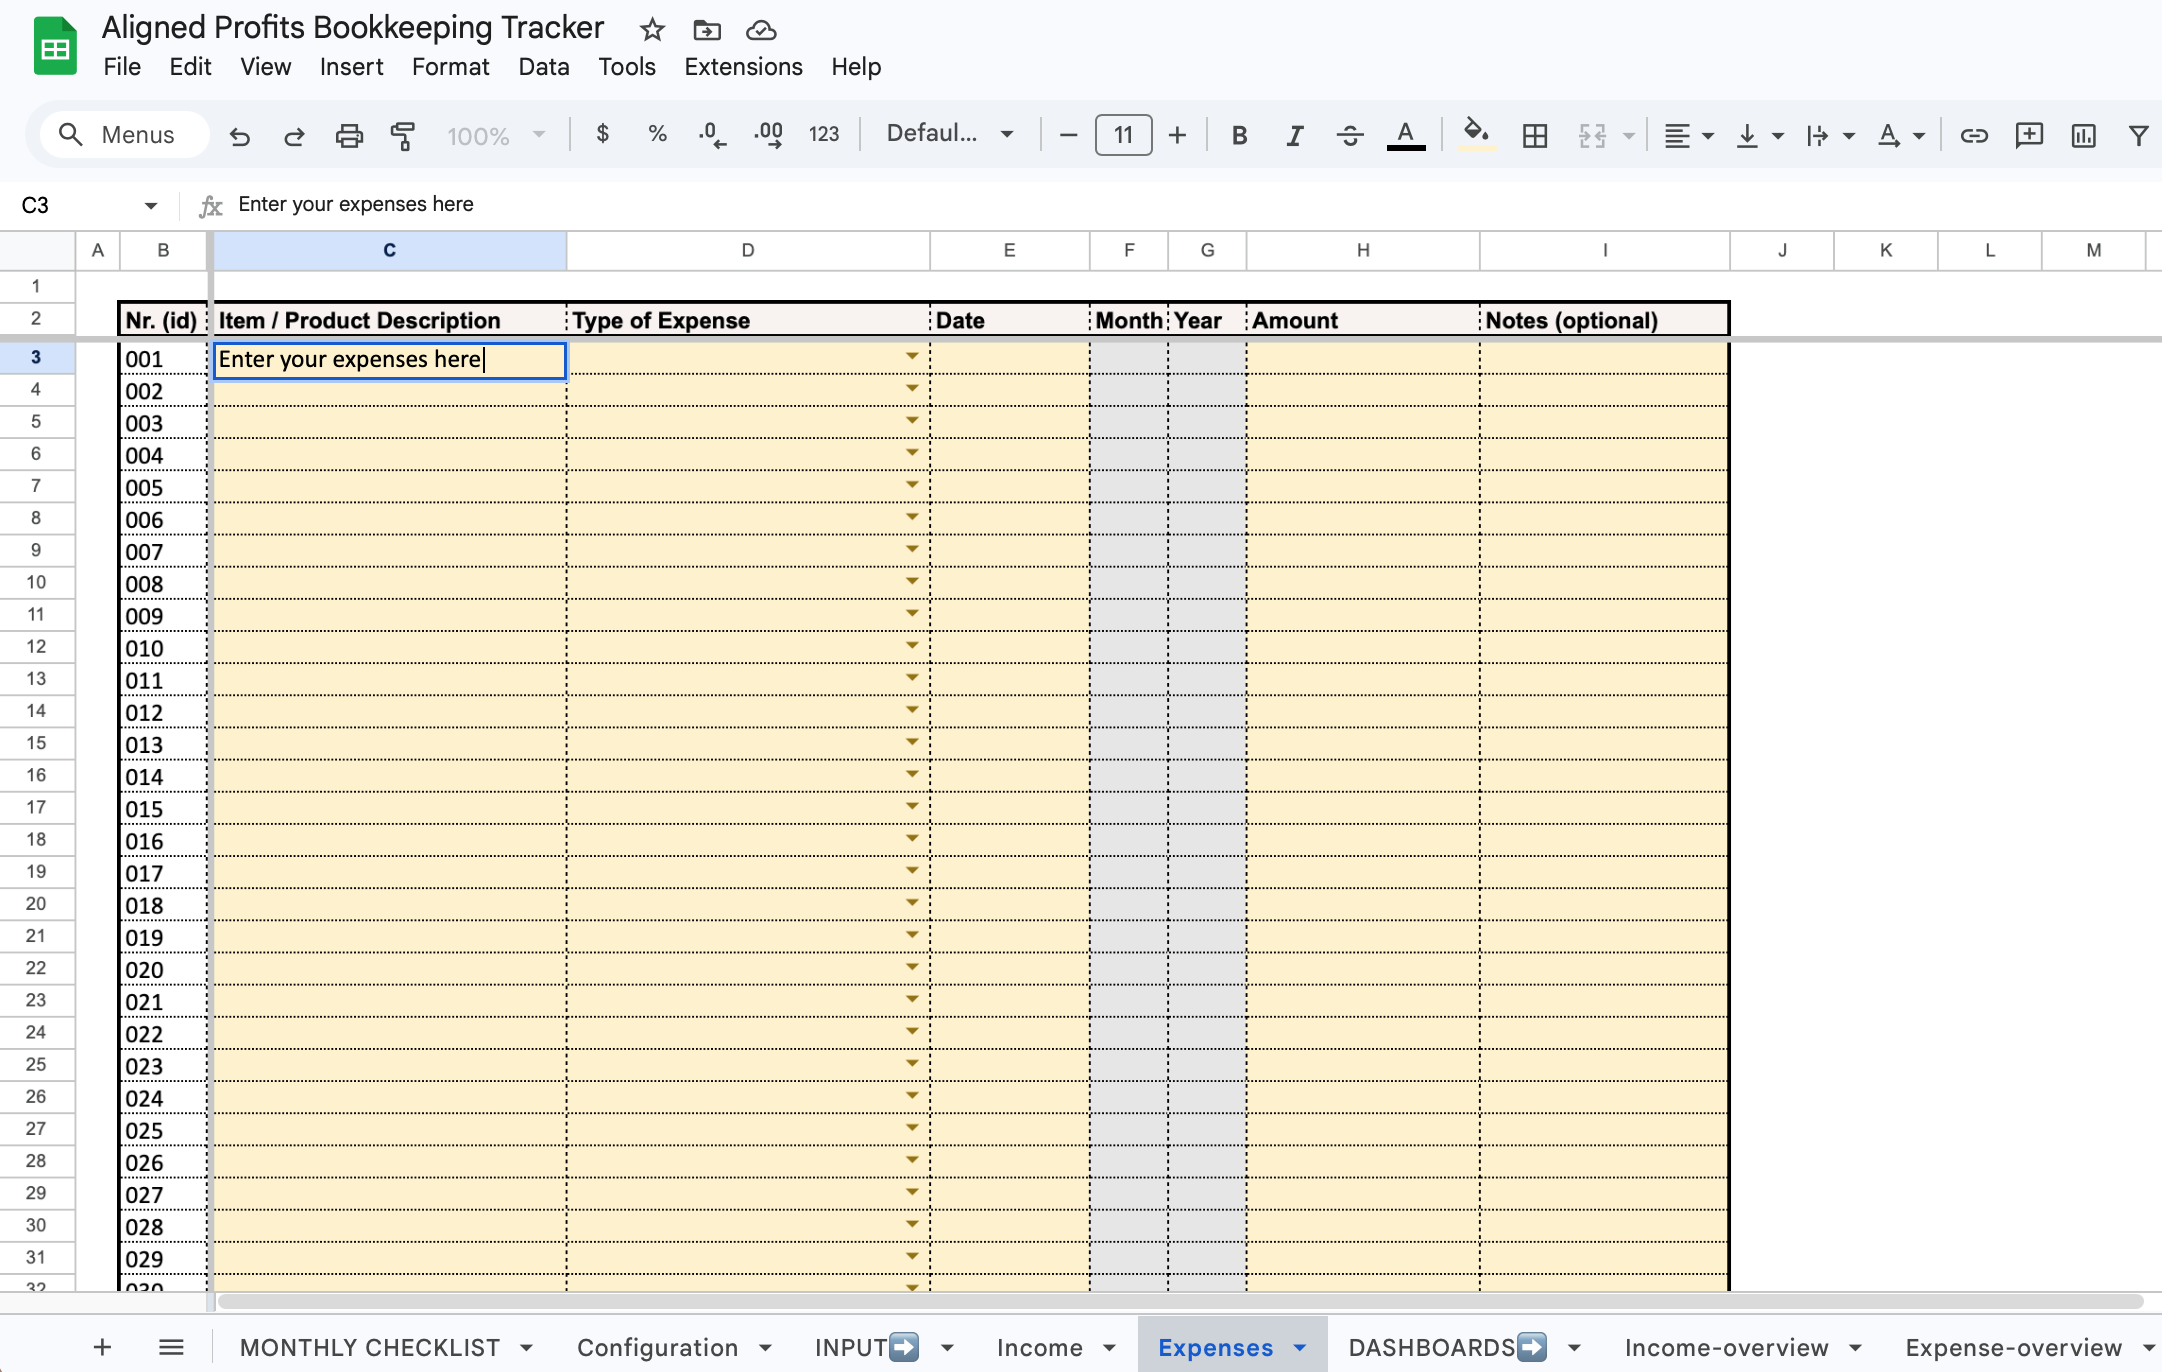Click the add comment icon

[x=2028, y=135]
